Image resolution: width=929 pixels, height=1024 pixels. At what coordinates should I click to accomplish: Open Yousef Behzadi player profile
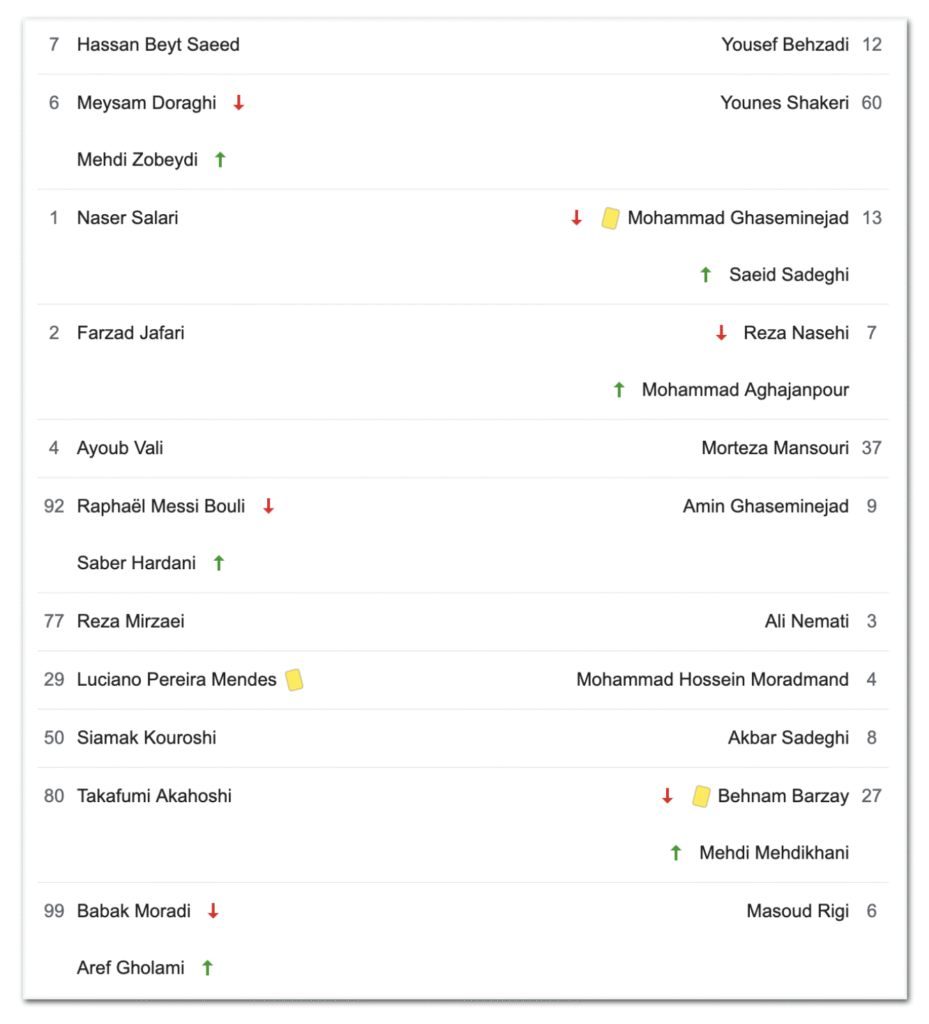(x=785, y=45)
